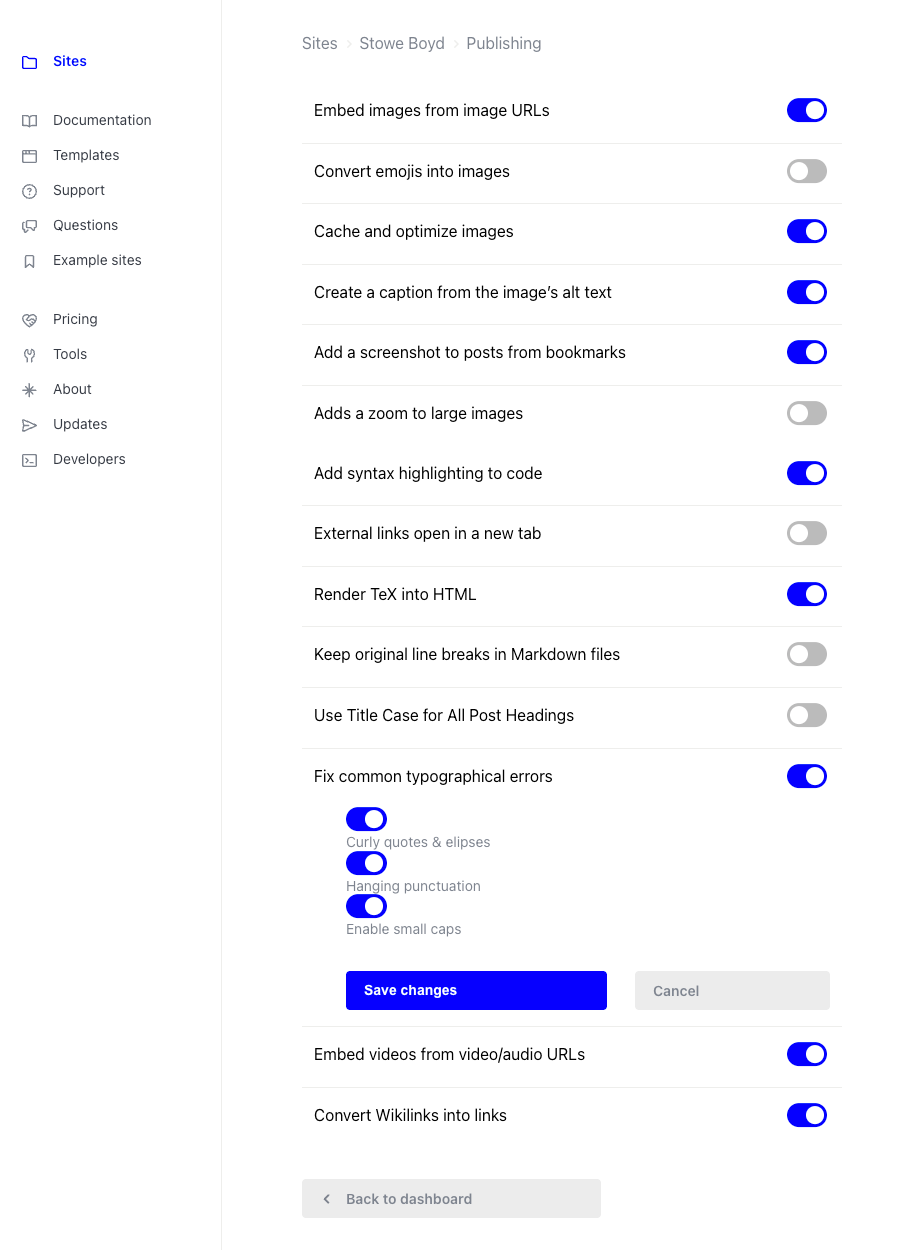
Task: Click Back to dashboard button
Action: pyautogui.click(x=451, y=1198)
